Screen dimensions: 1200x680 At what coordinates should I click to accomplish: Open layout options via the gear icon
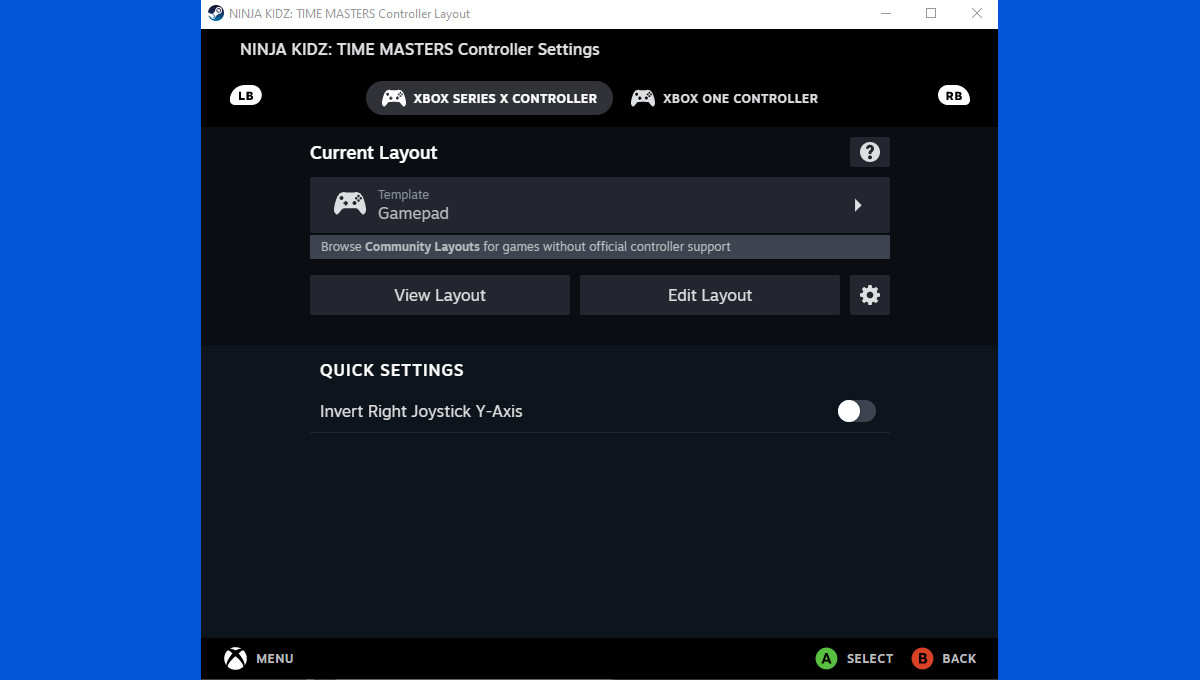tap(869, 295)
